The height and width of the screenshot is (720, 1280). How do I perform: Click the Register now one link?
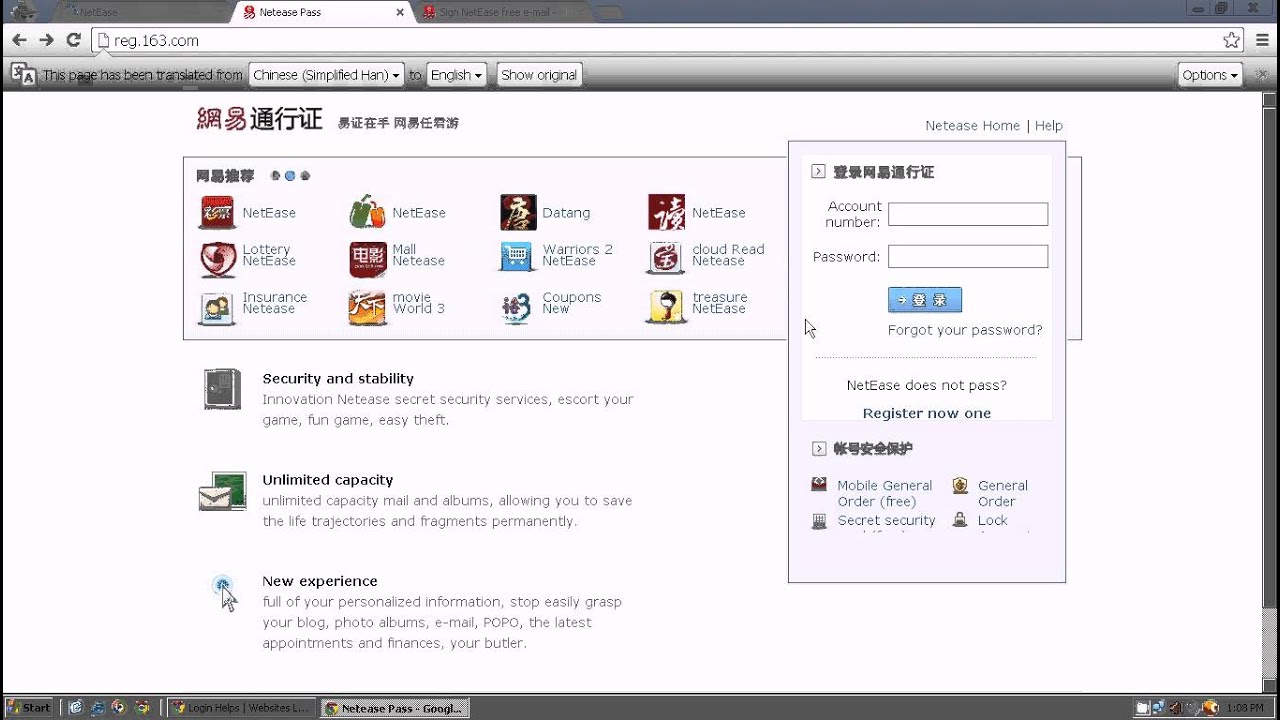[x=927, y=413]
